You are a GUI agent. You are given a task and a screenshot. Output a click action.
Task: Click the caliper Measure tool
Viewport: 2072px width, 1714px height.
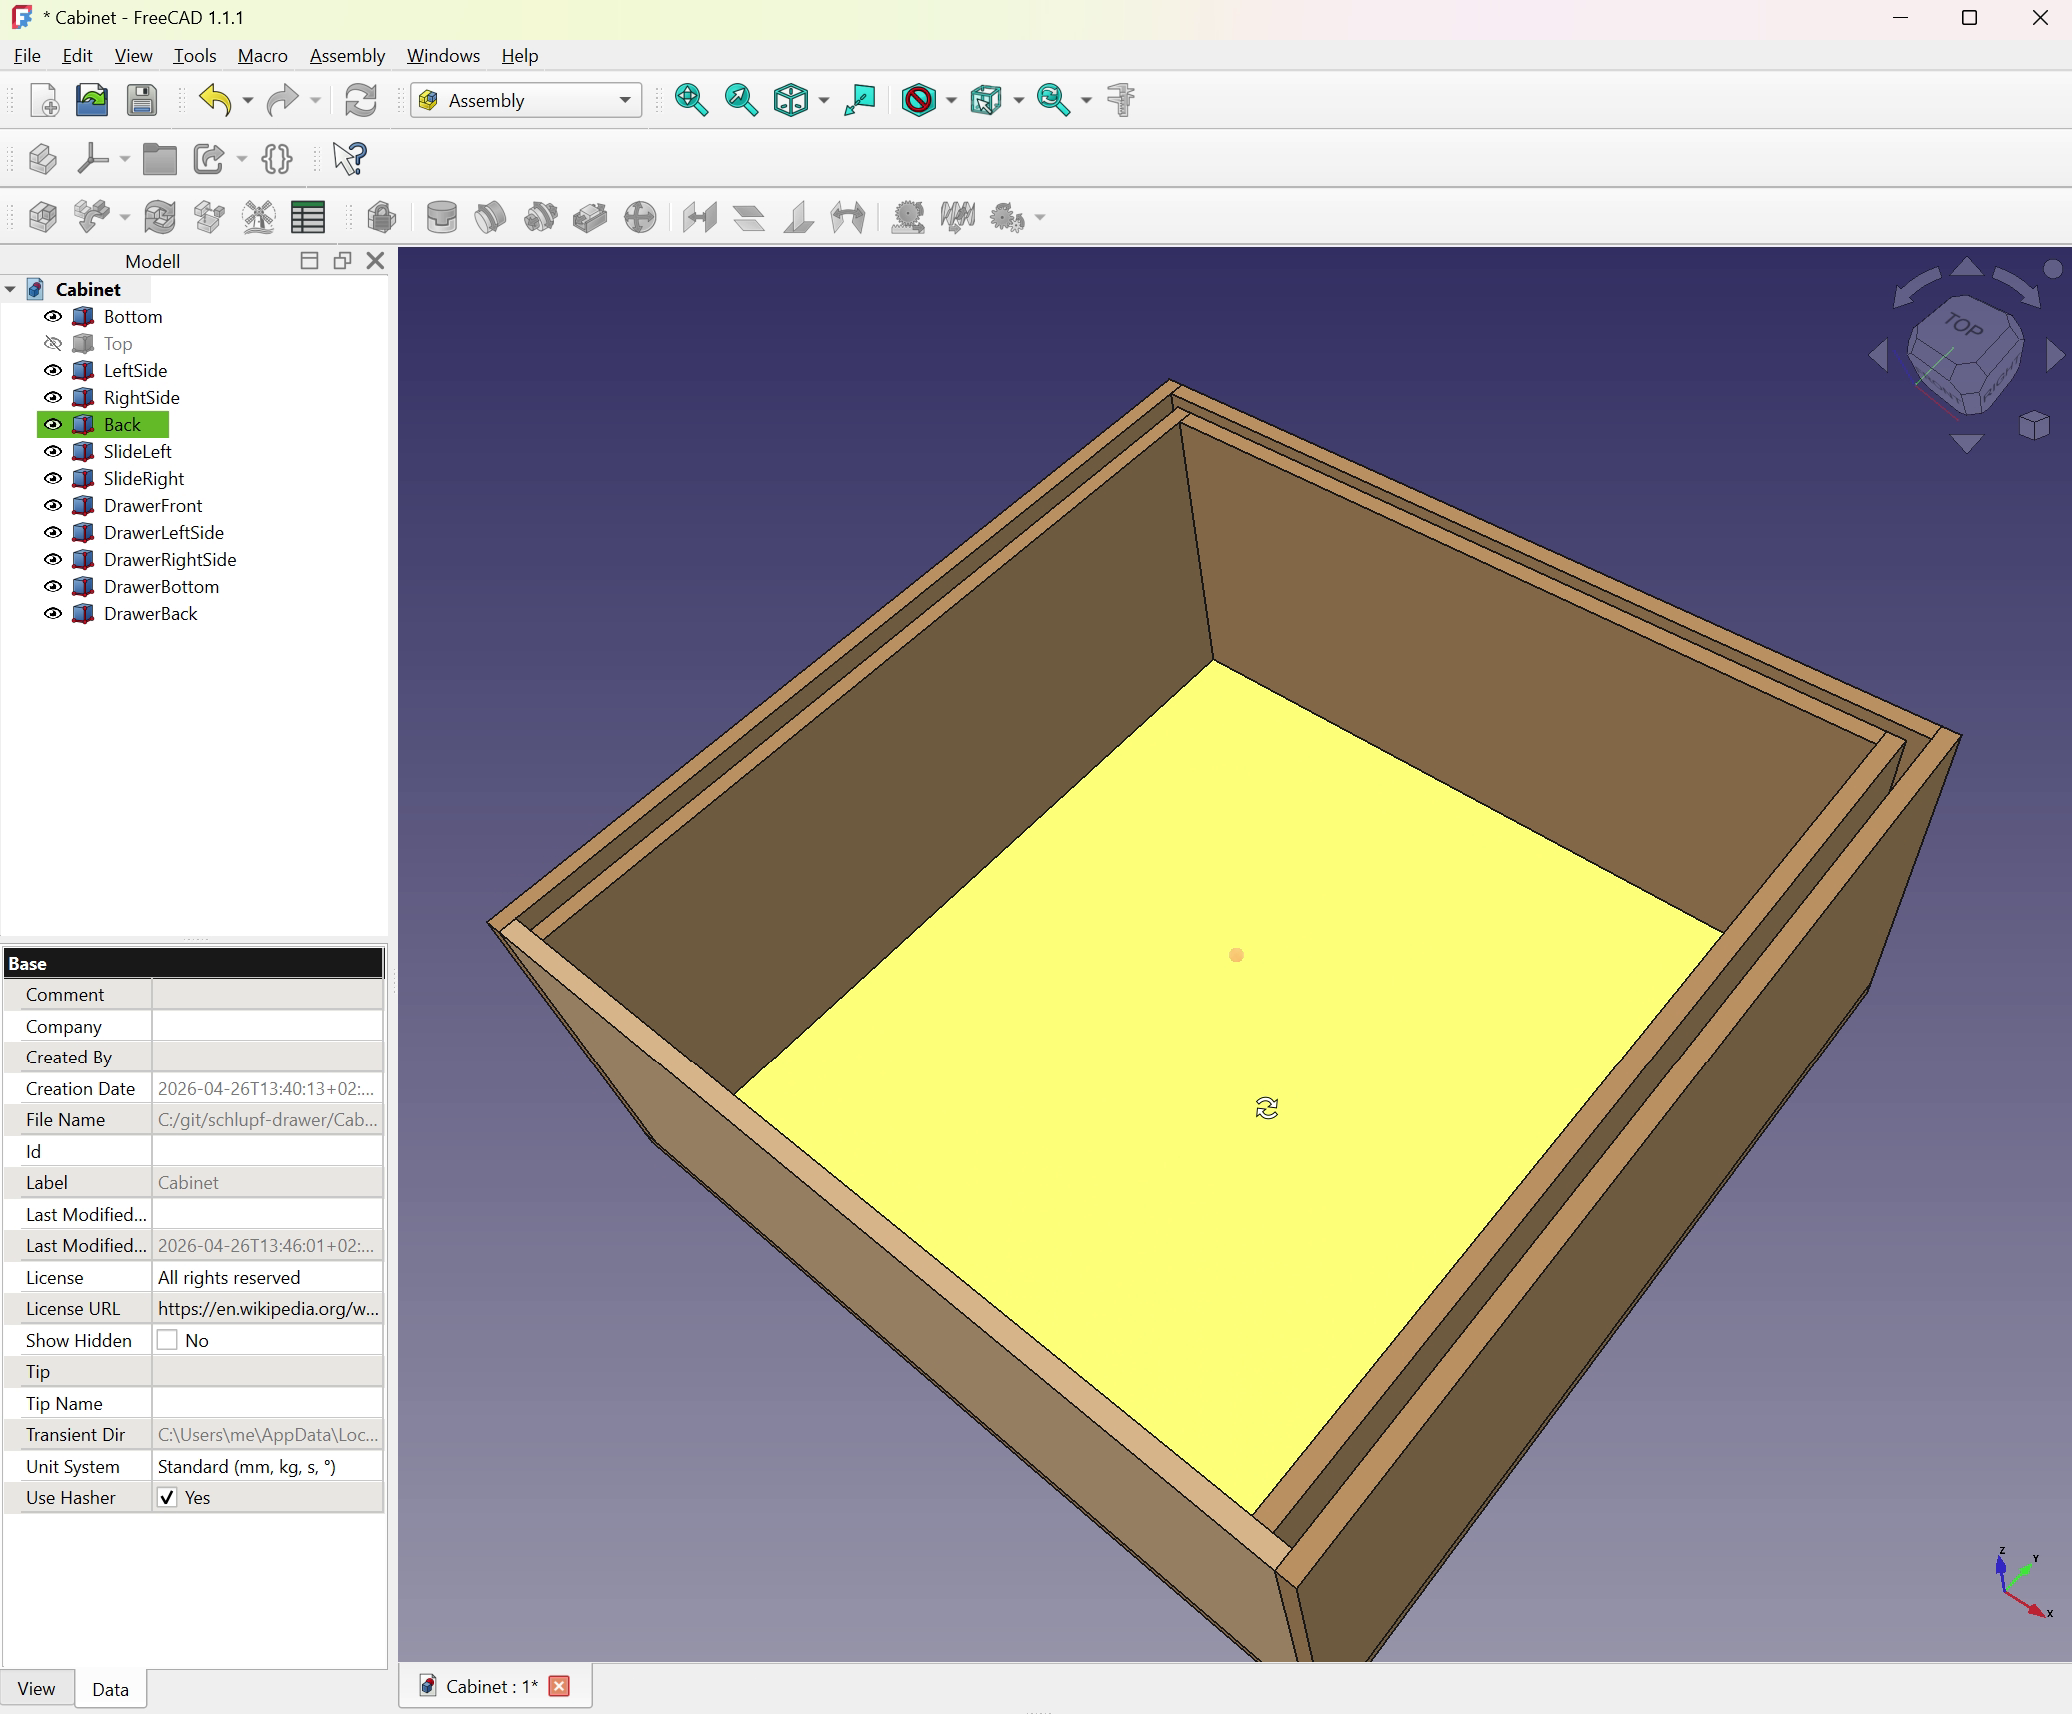point(1121,100)
